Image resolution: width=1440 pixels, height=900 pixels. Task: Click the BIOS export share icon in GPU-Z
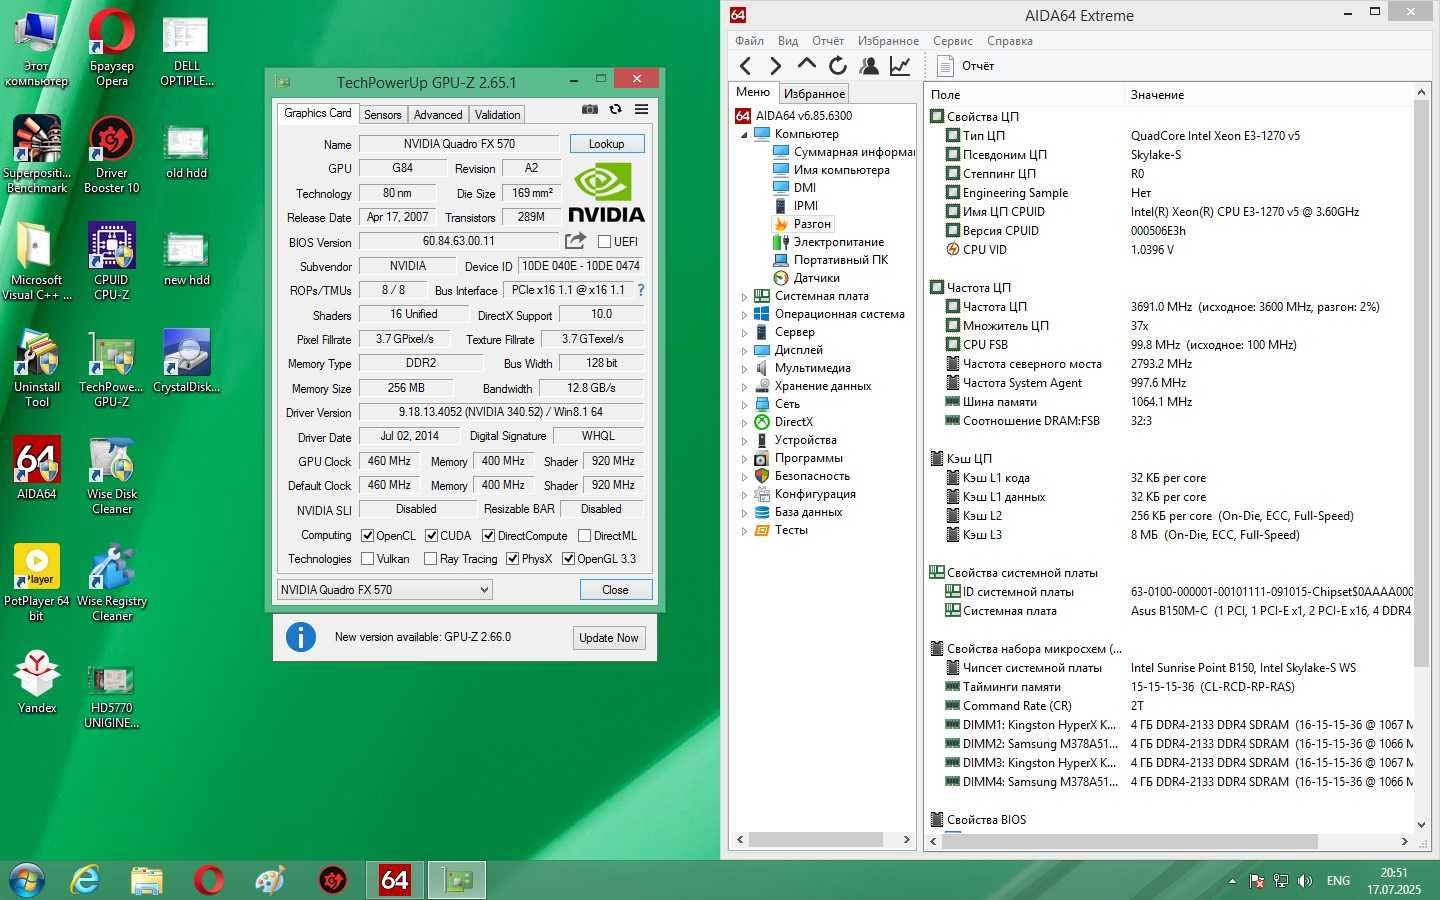[x=575, y=241]
